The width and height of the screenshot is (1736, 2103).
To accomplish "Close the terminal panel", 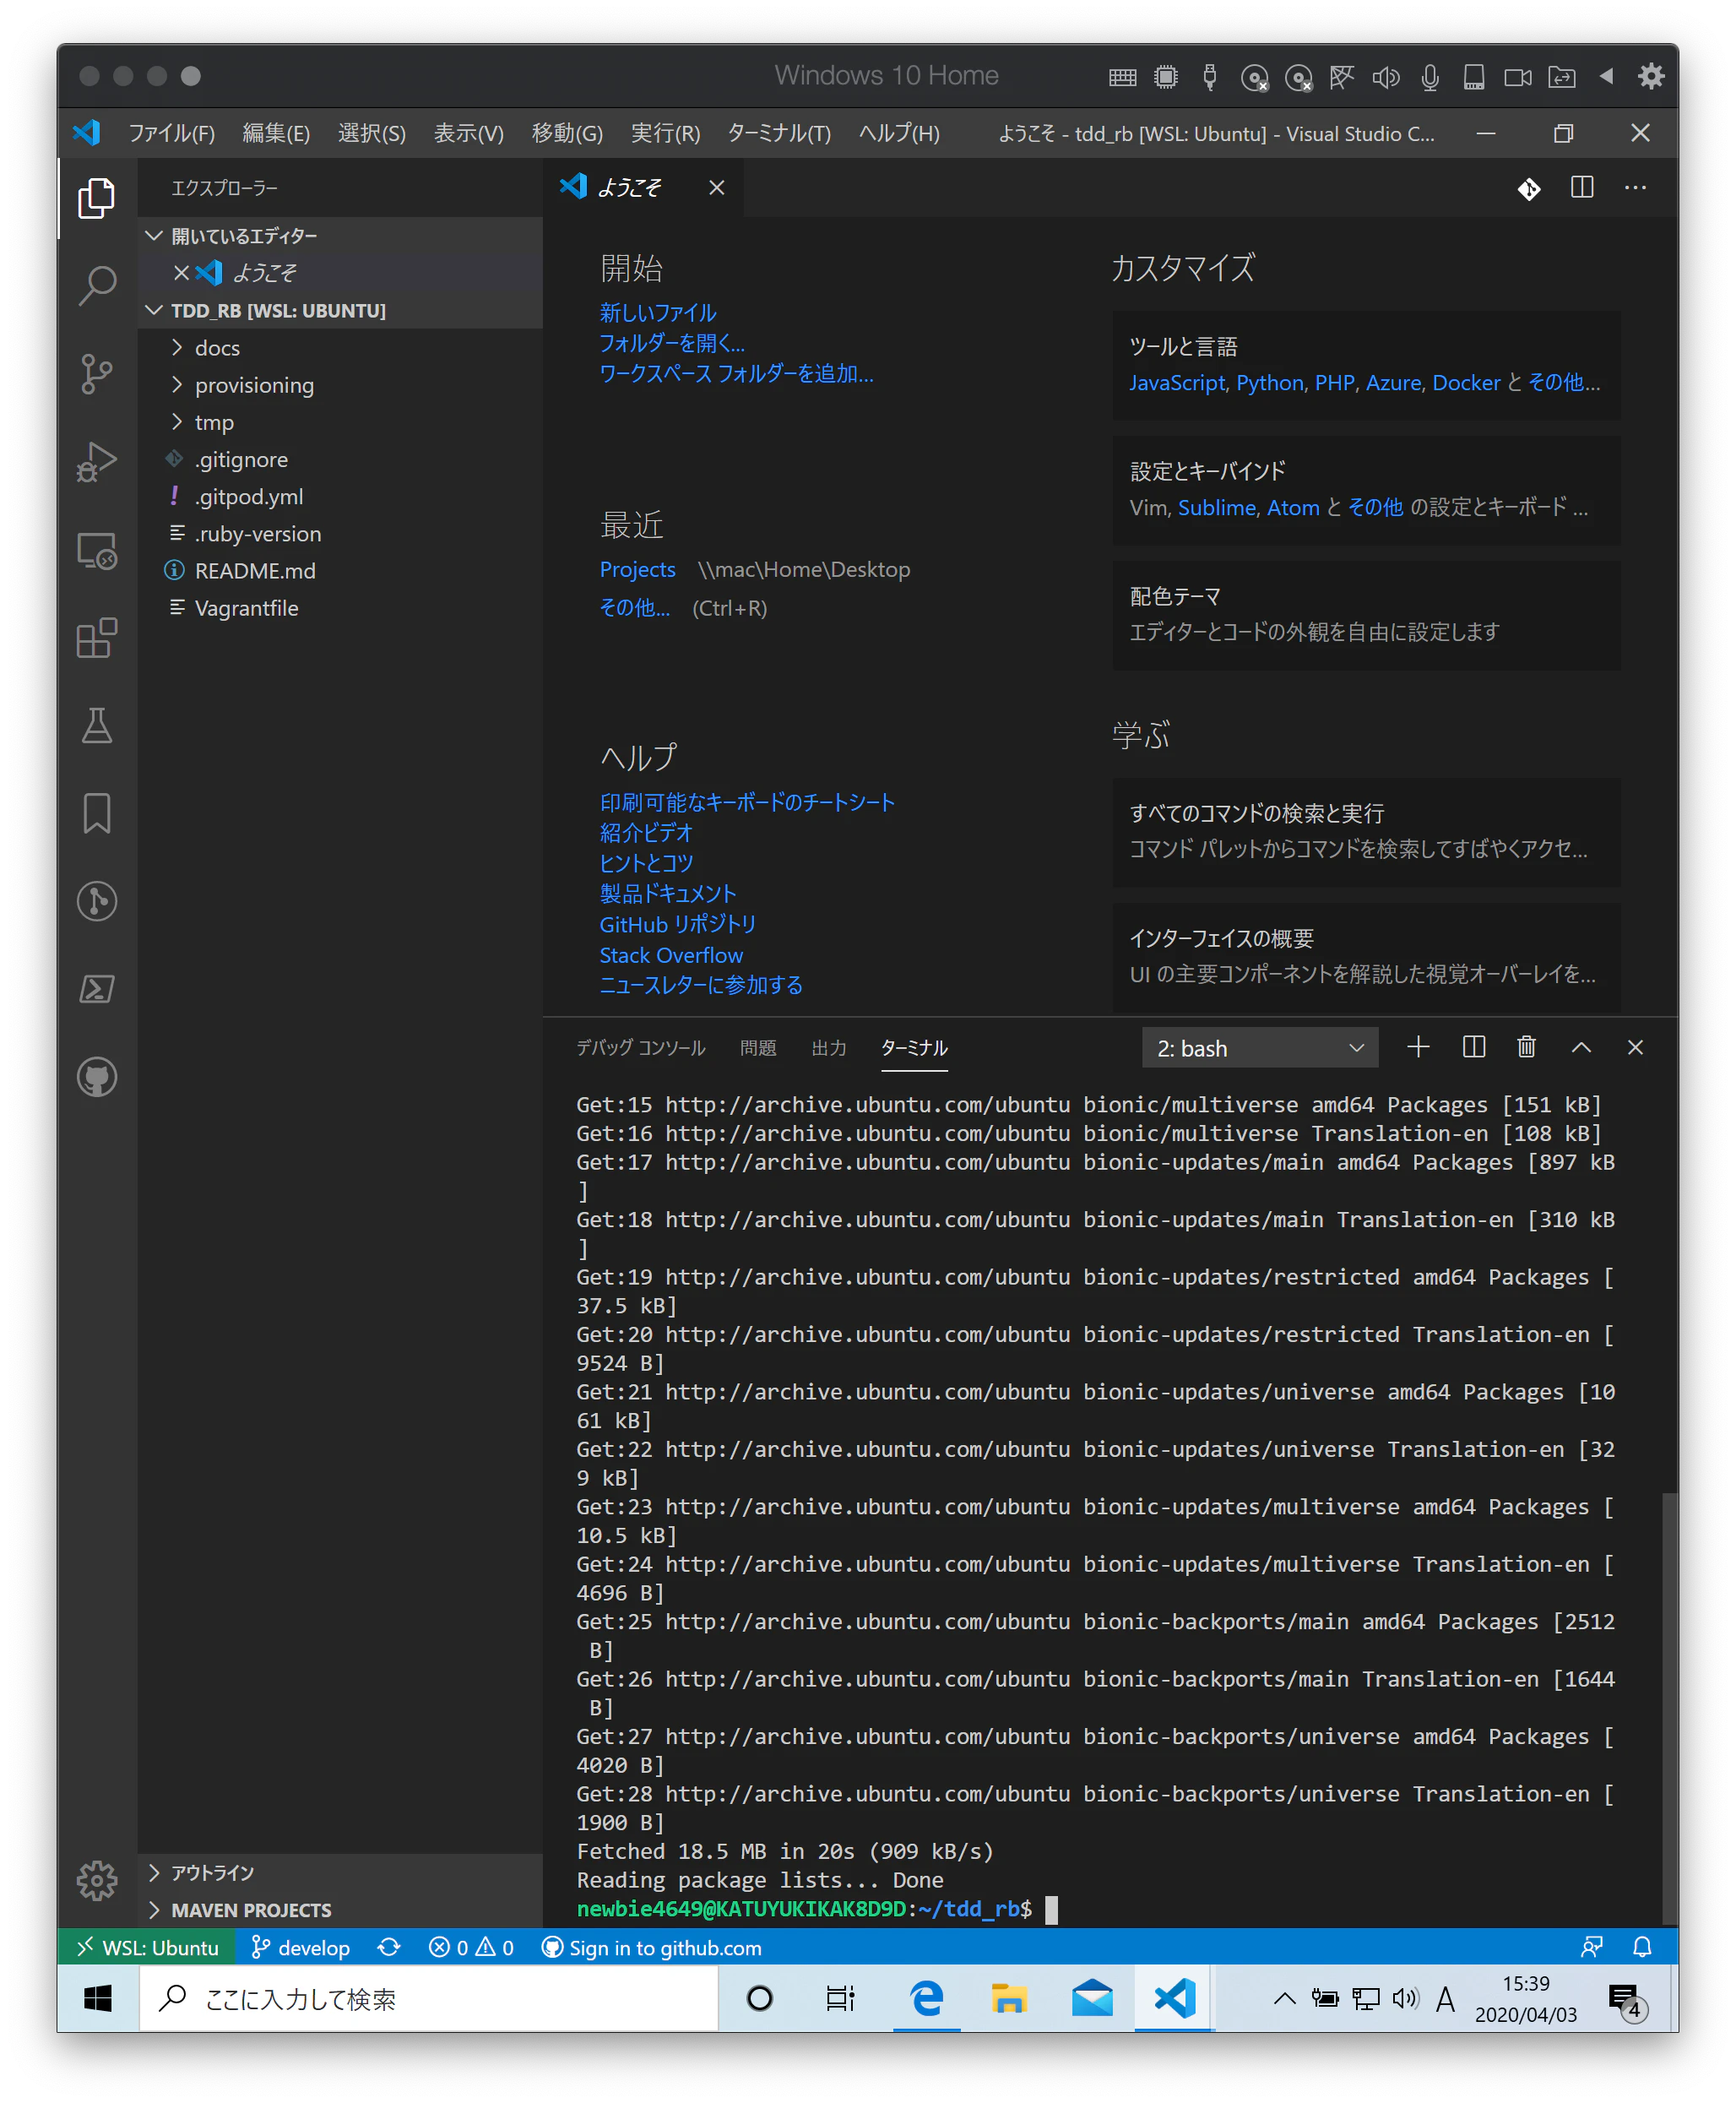I will [x=1635, y=1047].
